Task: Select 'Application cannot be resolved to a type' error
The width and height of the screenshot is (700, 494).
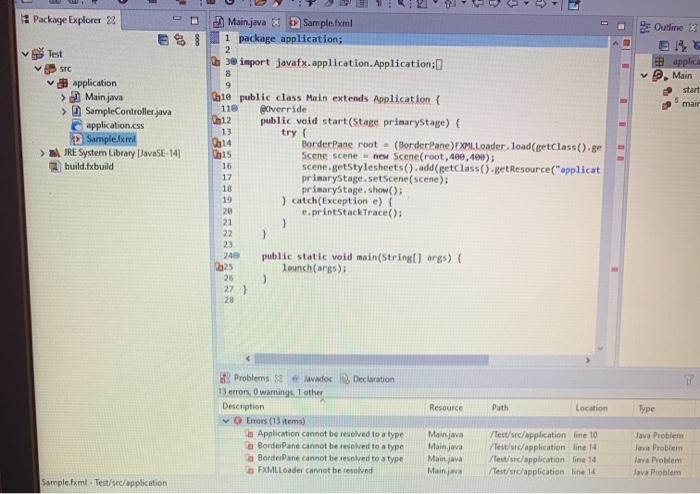Action: [x=330, y=433]
